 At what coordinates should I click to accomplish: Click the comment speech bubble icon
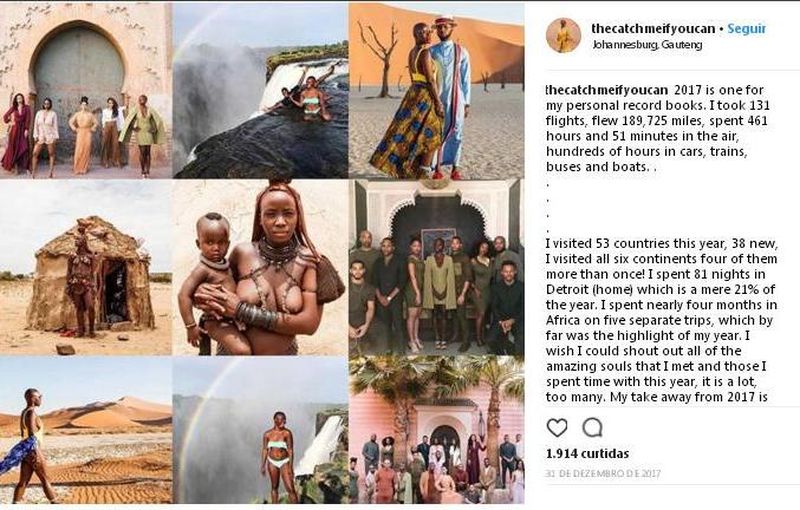(592, 428)
